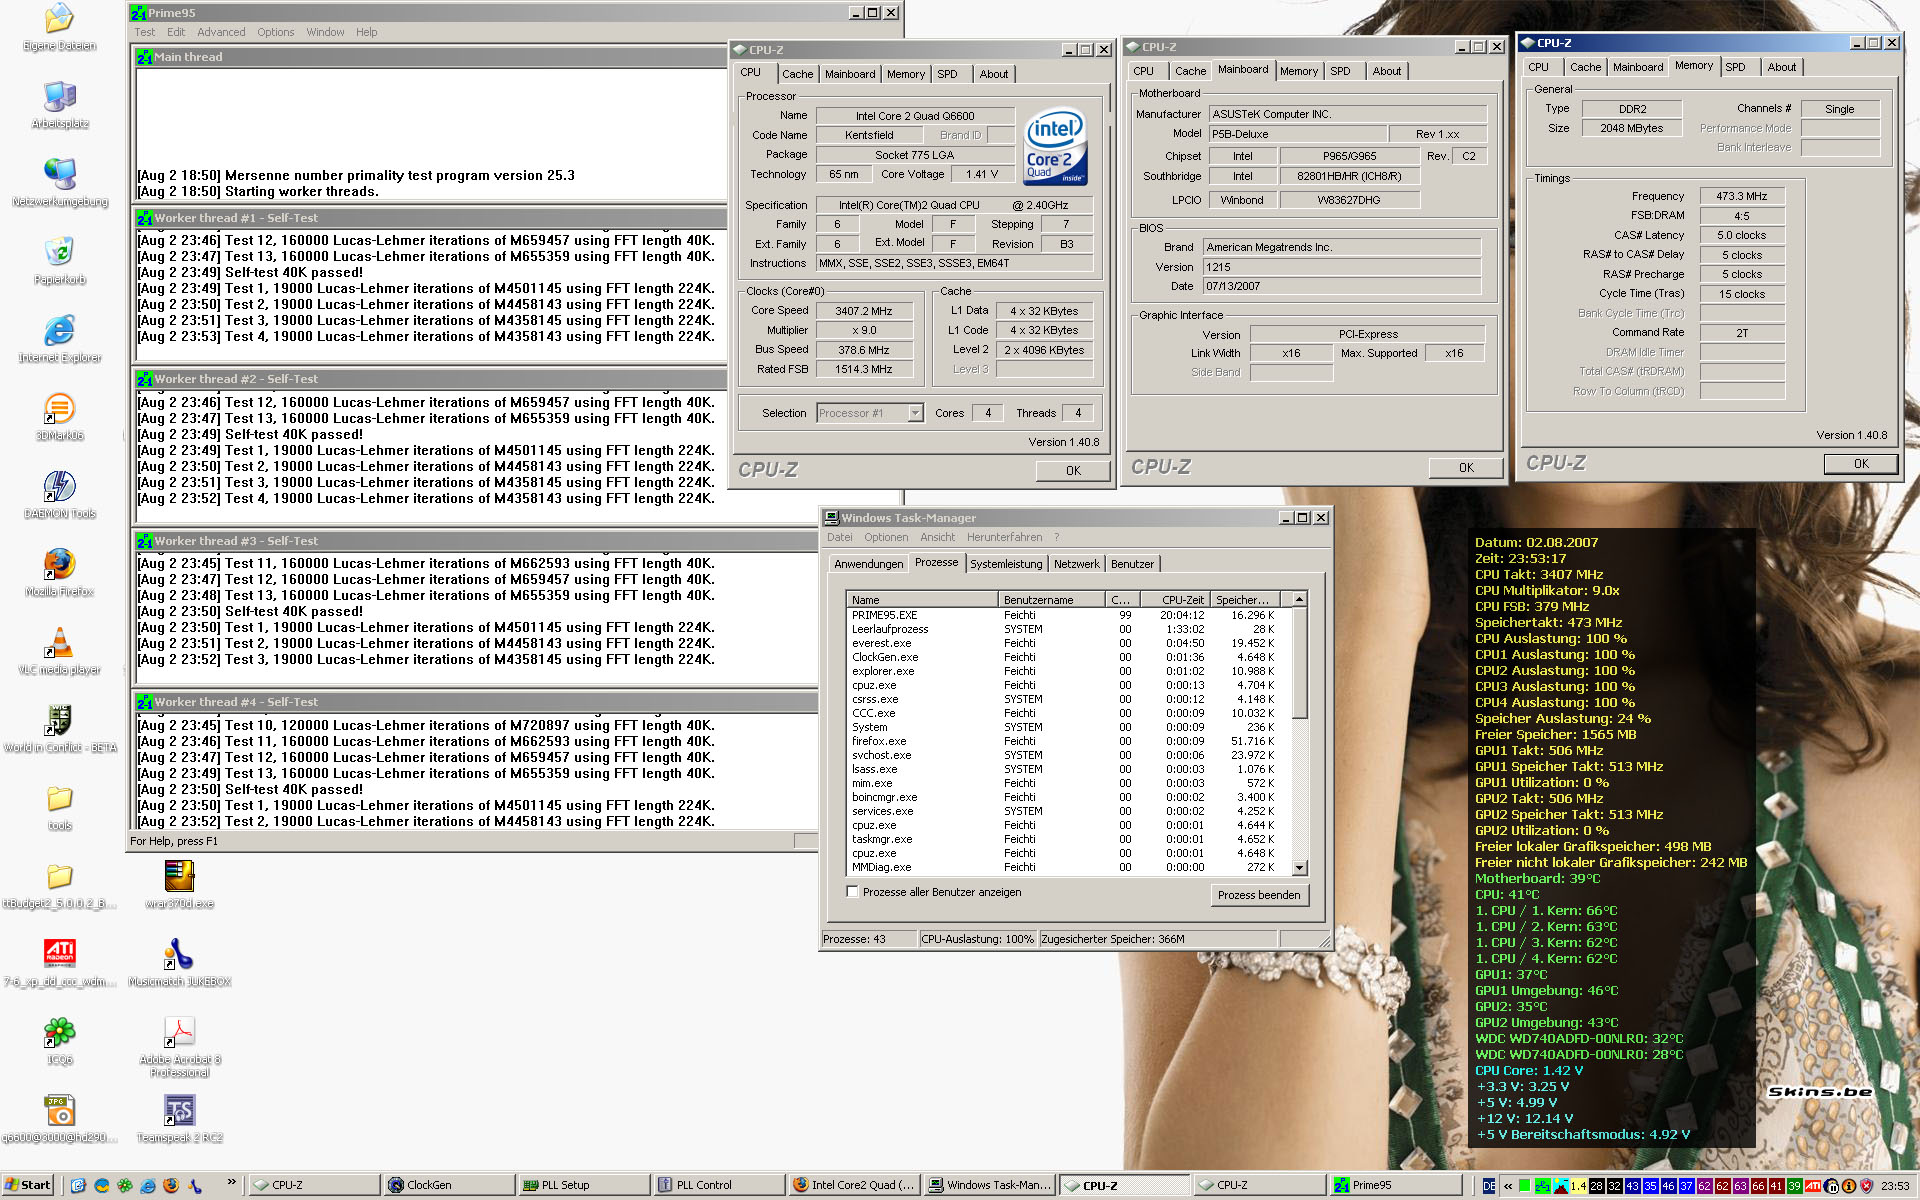1920x1200 pixels.
Task: Click the ICQ flower icon in Quick Launch
Action: [x=125, y=1185]
